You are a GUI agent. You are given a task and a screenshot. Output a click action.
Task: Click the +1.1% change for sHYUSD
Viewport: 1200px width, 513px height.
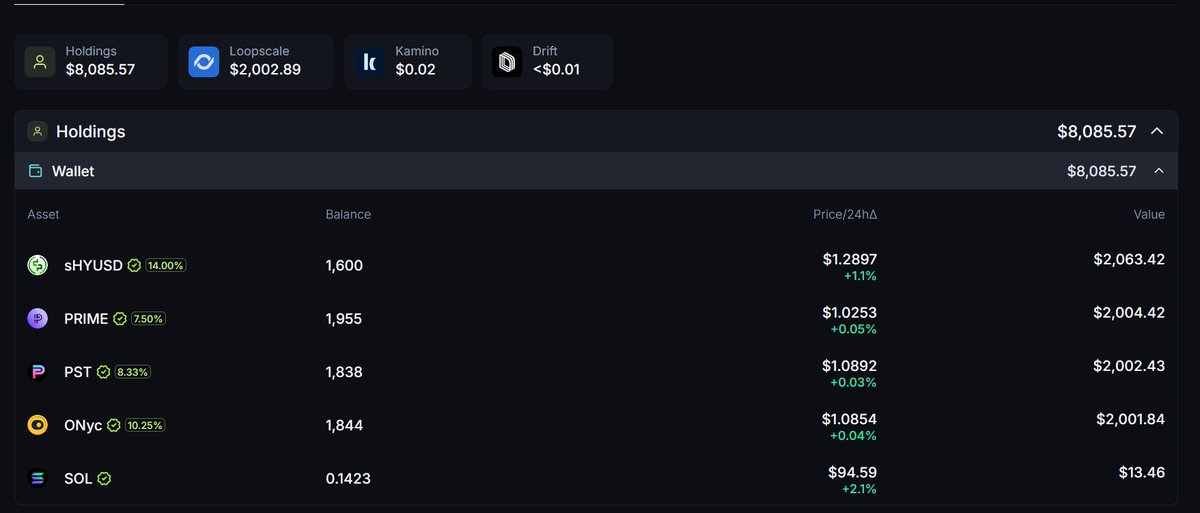click(859, 275)
